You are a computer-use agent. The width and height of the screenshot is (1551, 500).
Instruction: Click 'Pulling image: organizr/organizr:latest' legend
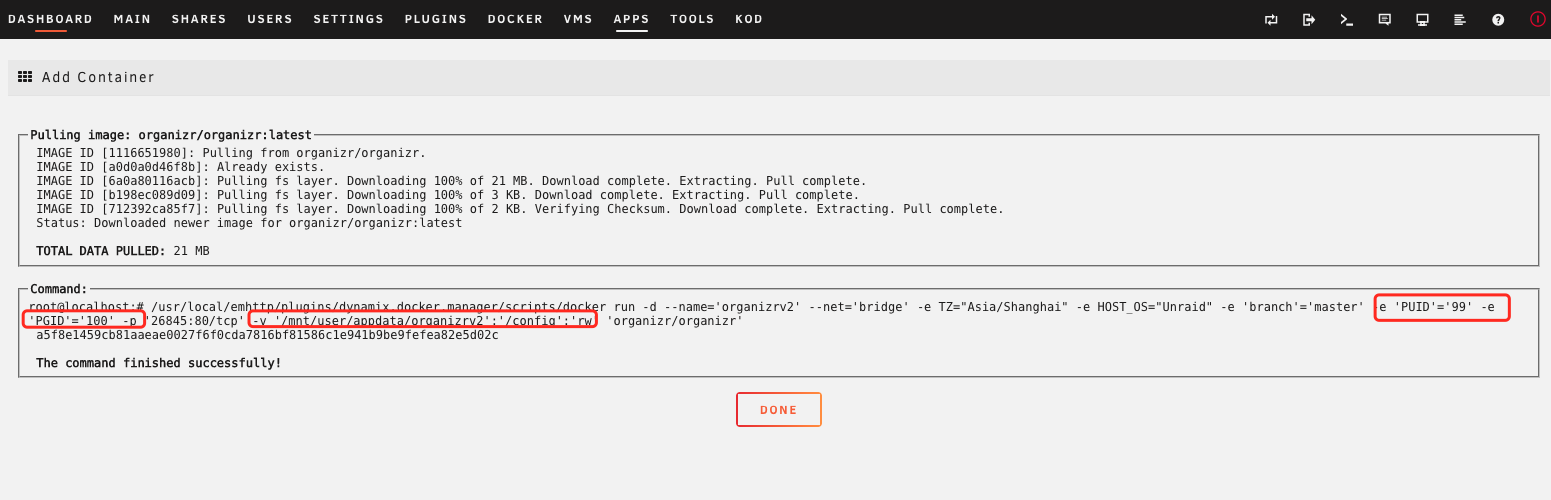[x=171, y=134]
